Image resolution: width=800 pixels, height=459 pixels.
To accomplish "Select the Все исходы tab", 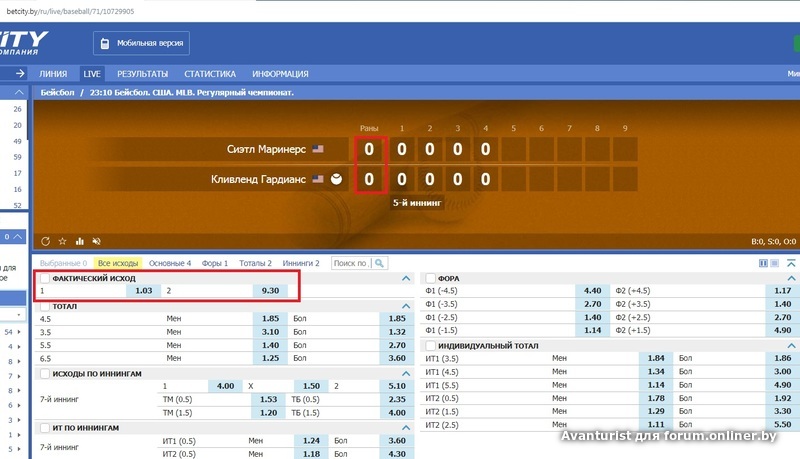I will (x=118, y=263).
